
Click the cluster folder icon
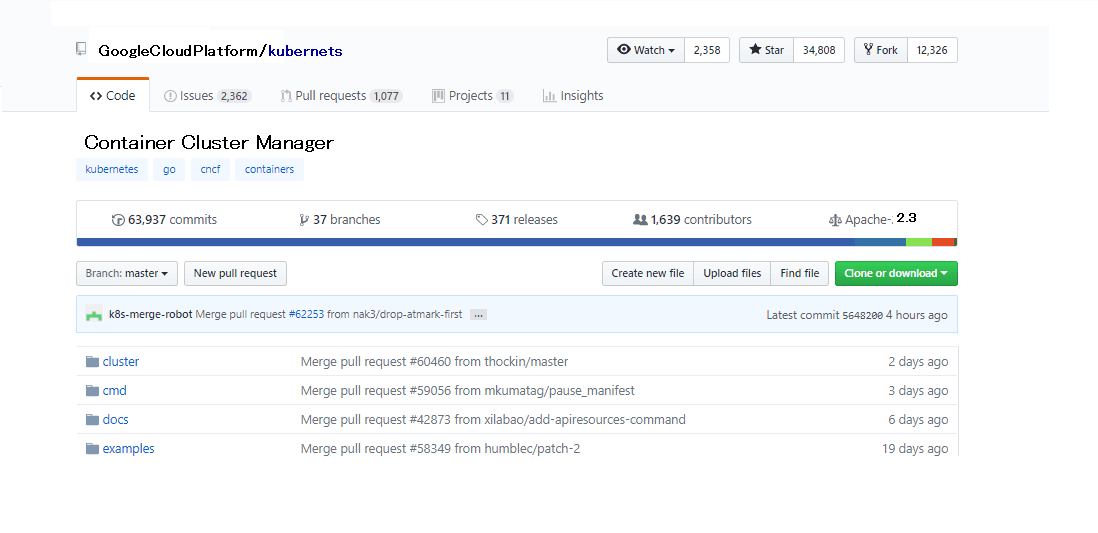[x=92, y=361]
